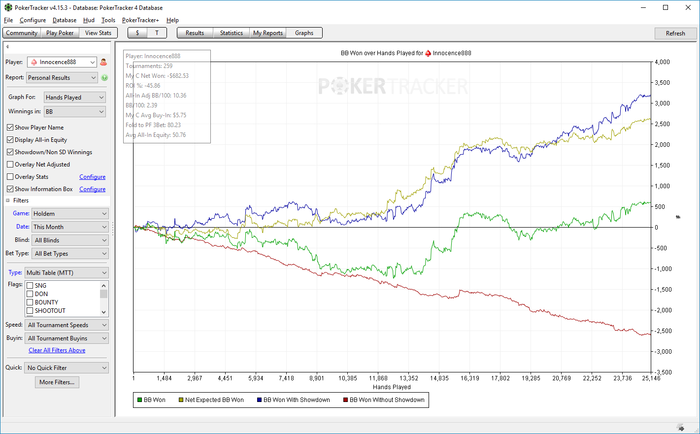Toggle Show Information Box checkbox
Viewport: 700px width, 434px height.
10,189
